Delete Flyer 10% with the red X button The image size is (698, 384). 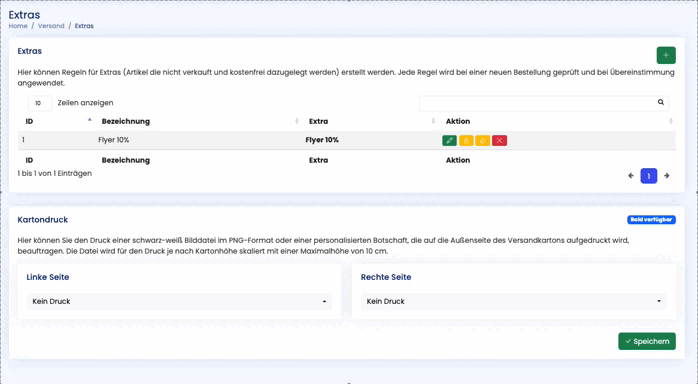pos(499,141)
